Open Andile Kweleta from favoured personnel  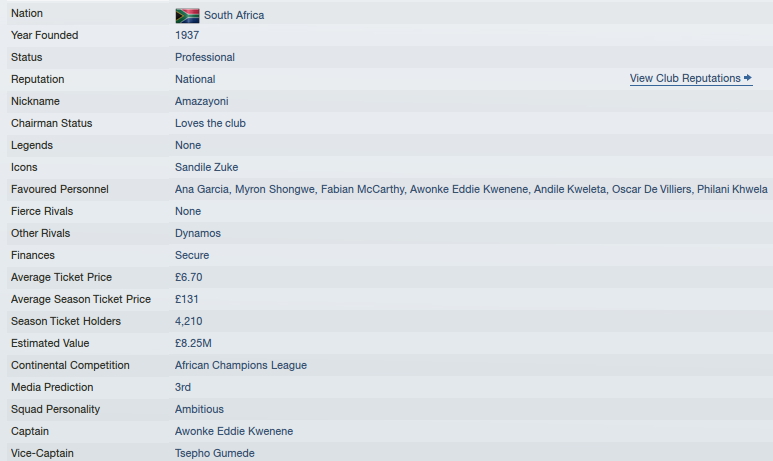pos(570,189)
